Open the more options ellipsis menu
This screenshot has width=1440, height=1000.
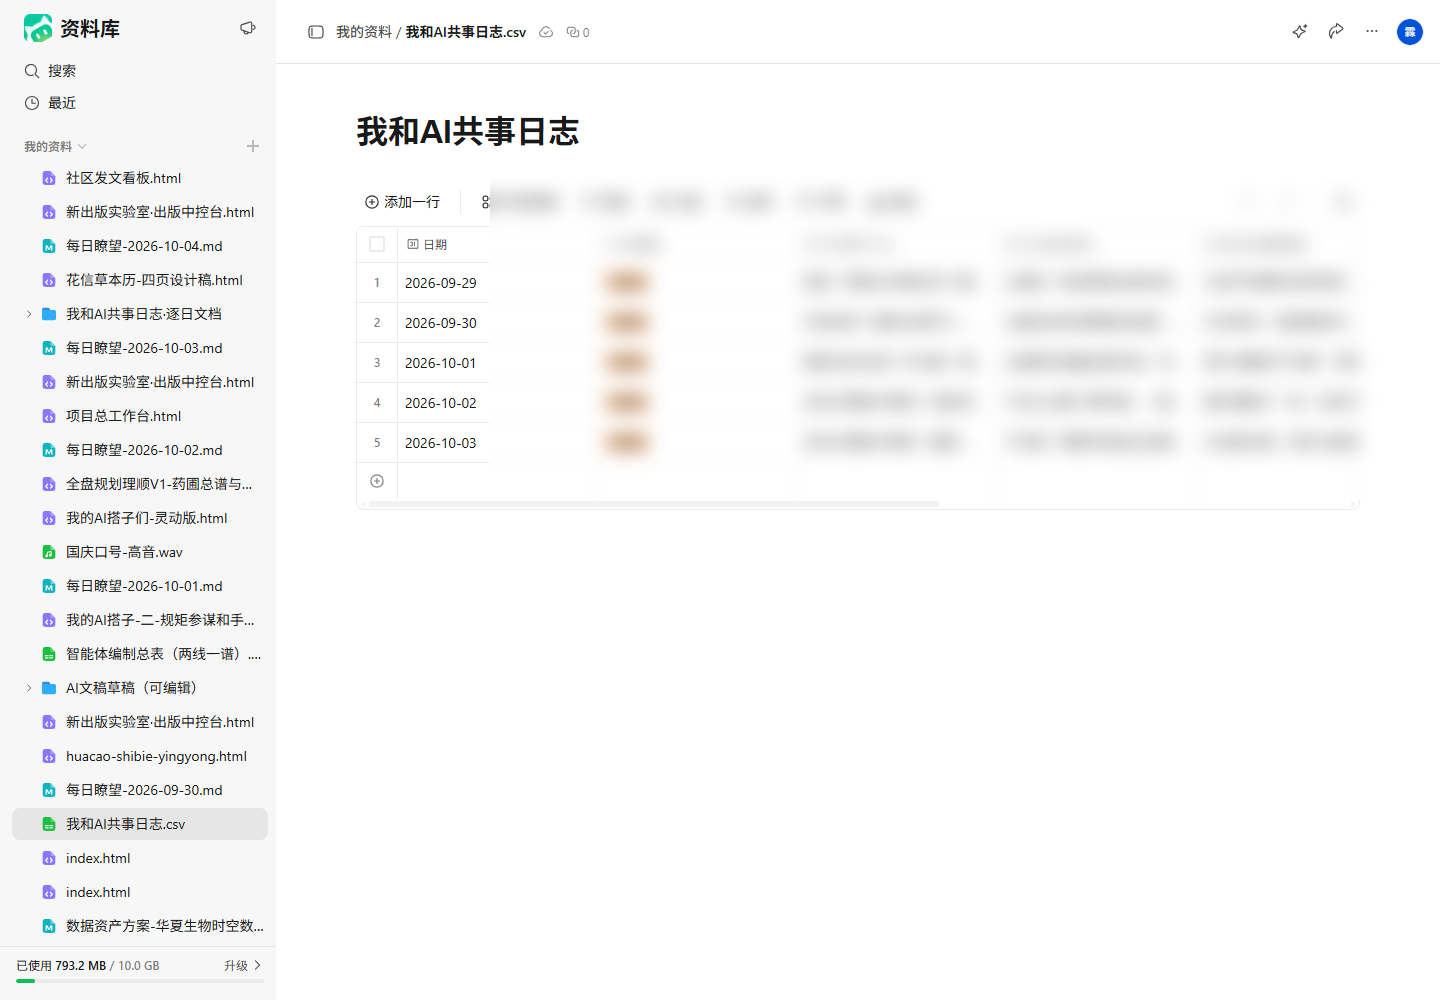[x=1372, y=31]
